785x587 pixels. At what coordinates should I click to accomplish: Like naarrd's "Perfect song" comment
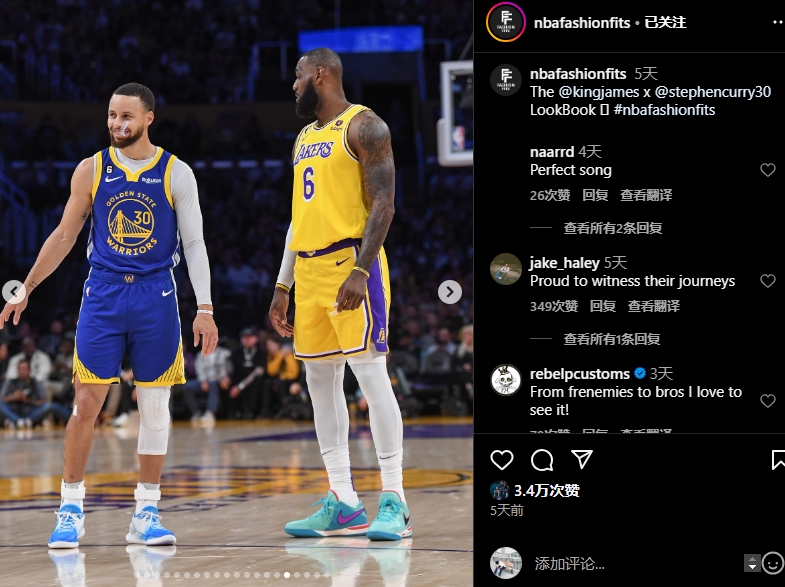[x=767, y=170]
